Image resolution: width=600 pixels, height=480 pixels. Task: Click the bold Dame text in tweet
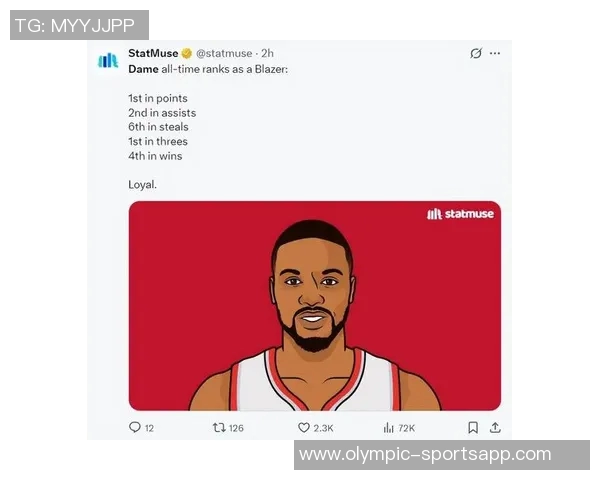pyautogui.click(x=143, y=69)
